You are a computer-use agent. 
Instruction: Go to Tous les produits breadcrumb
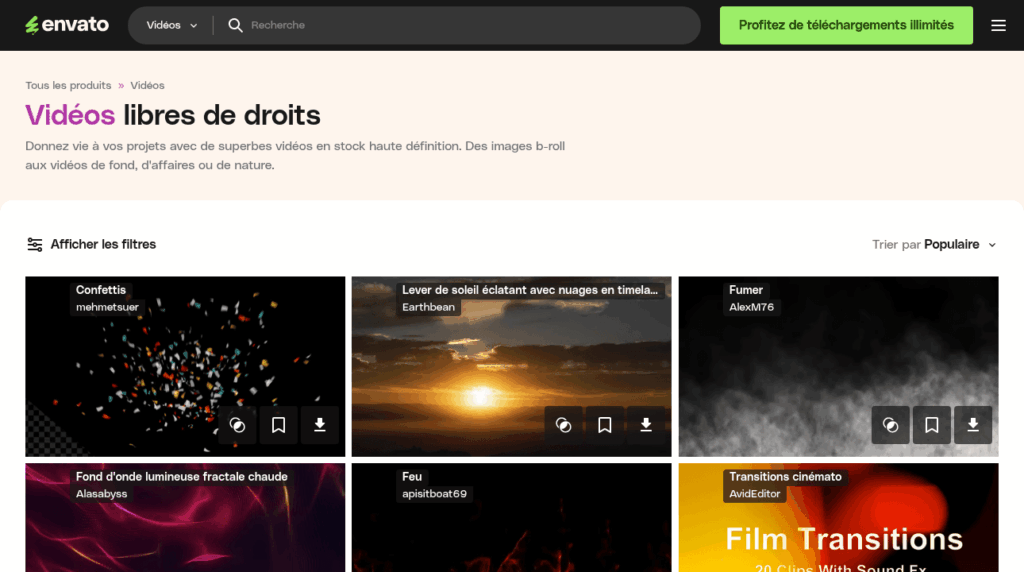coord(68,86)
